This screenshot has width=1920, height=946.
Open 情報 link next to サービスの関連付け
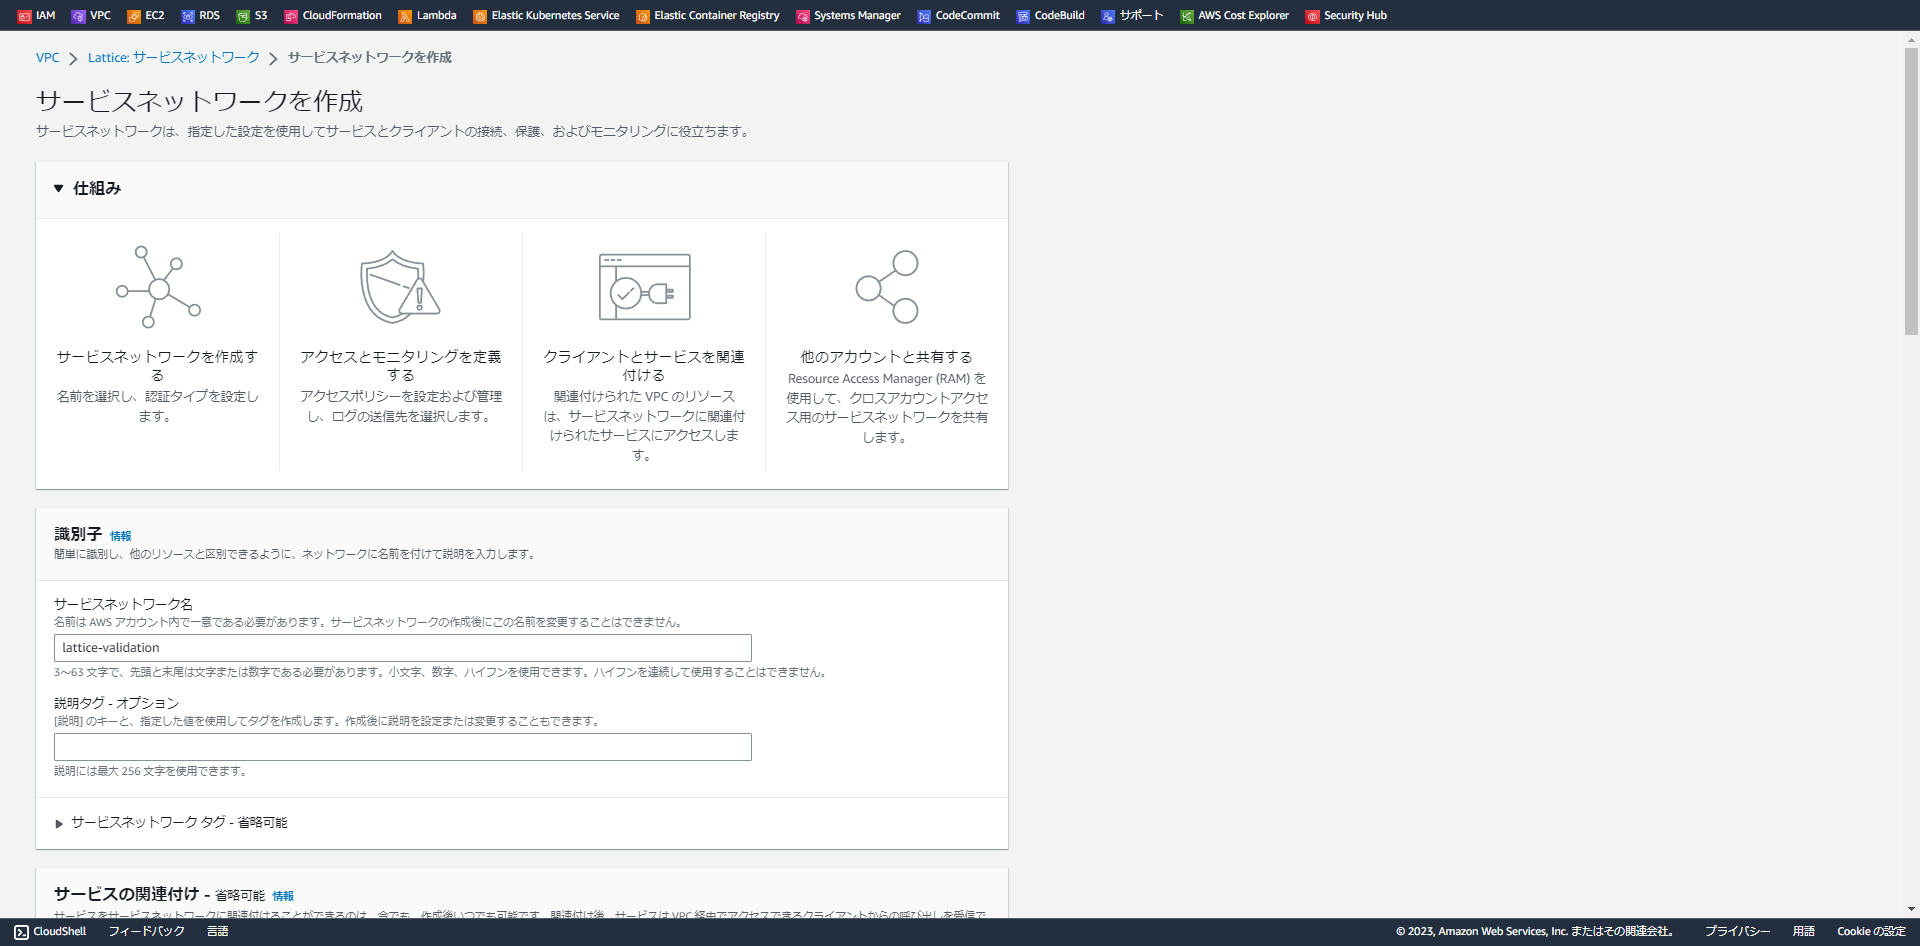[283, 896]
